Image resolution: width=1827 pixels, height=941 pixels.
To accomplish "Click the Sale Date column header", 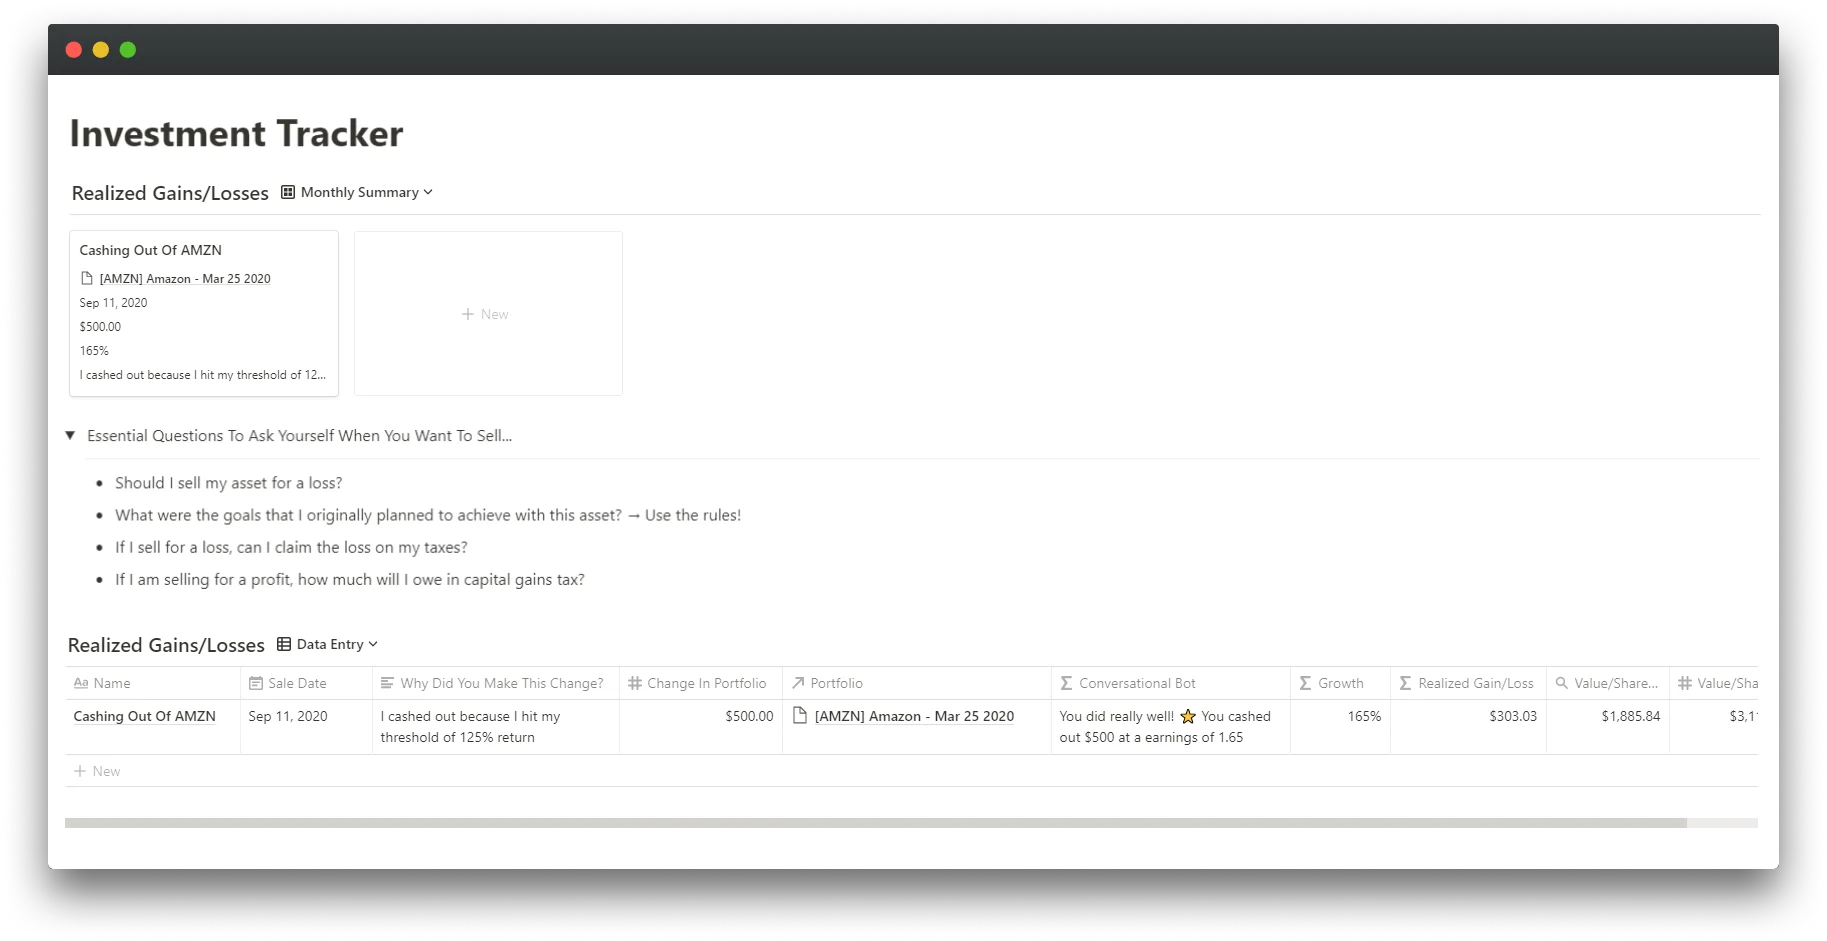I will click(306, 683).
